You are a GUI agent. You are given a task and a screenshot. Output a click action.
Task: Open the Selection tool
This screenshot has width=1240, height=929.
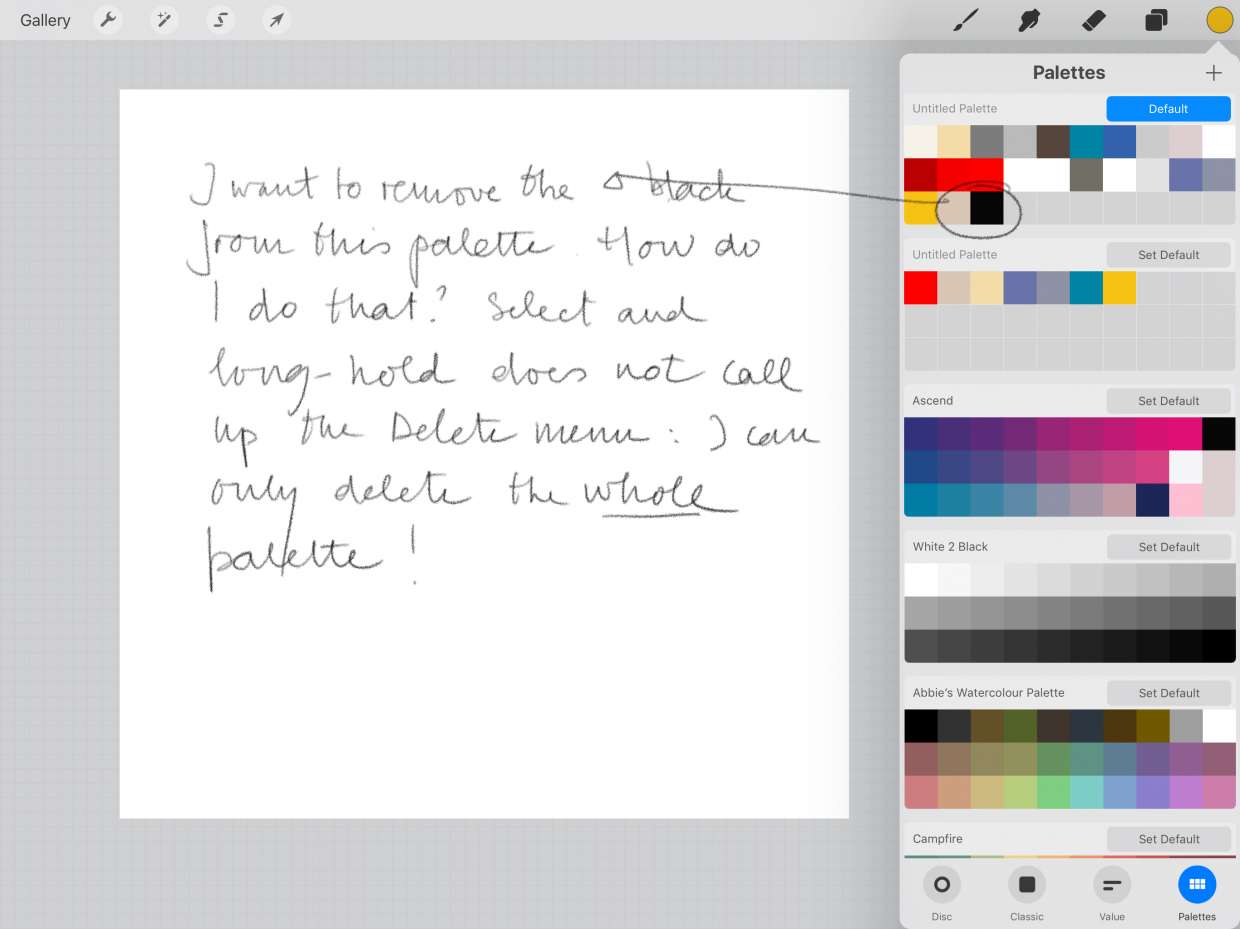(220, 19)
